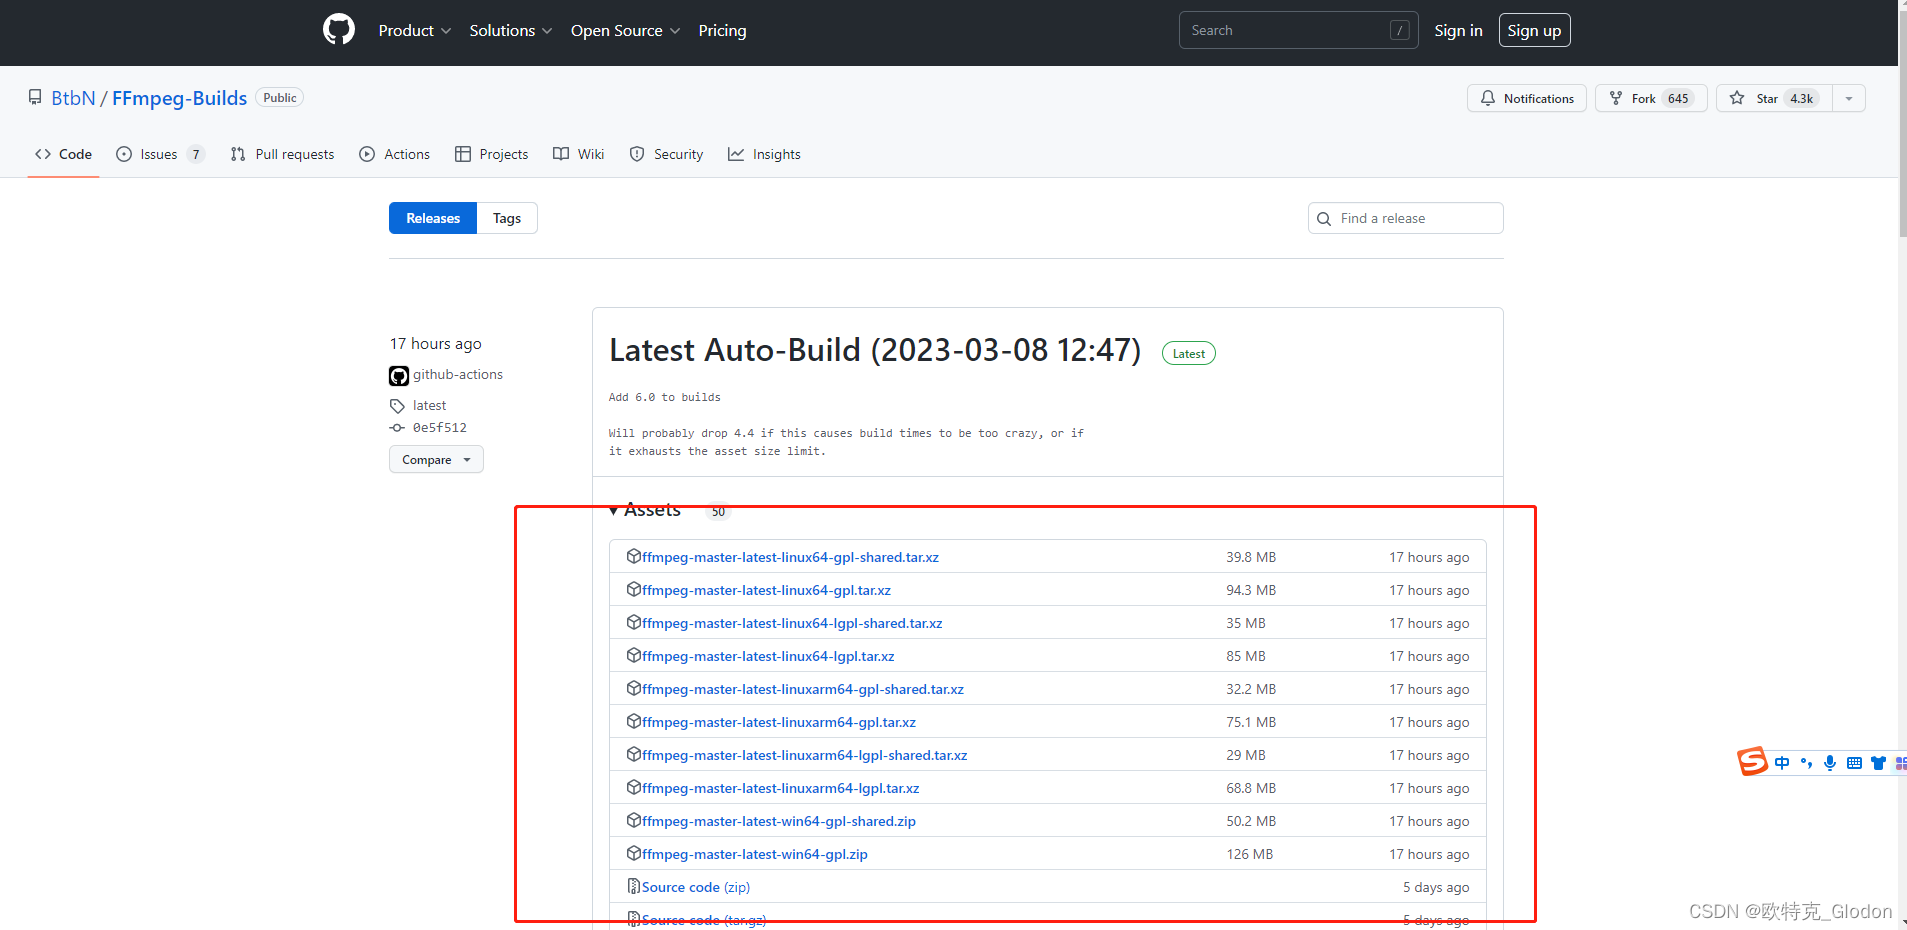1907x930 pixels.
Task: Star the FFmpeg-Builds repository
Action: tap(1774, 98)
